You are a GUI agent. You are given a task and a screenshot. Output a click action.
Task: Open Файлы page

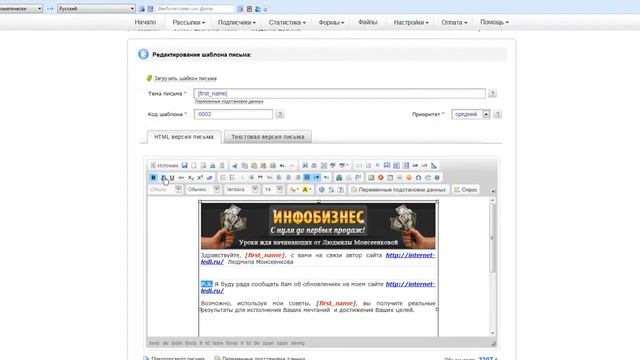368,22
